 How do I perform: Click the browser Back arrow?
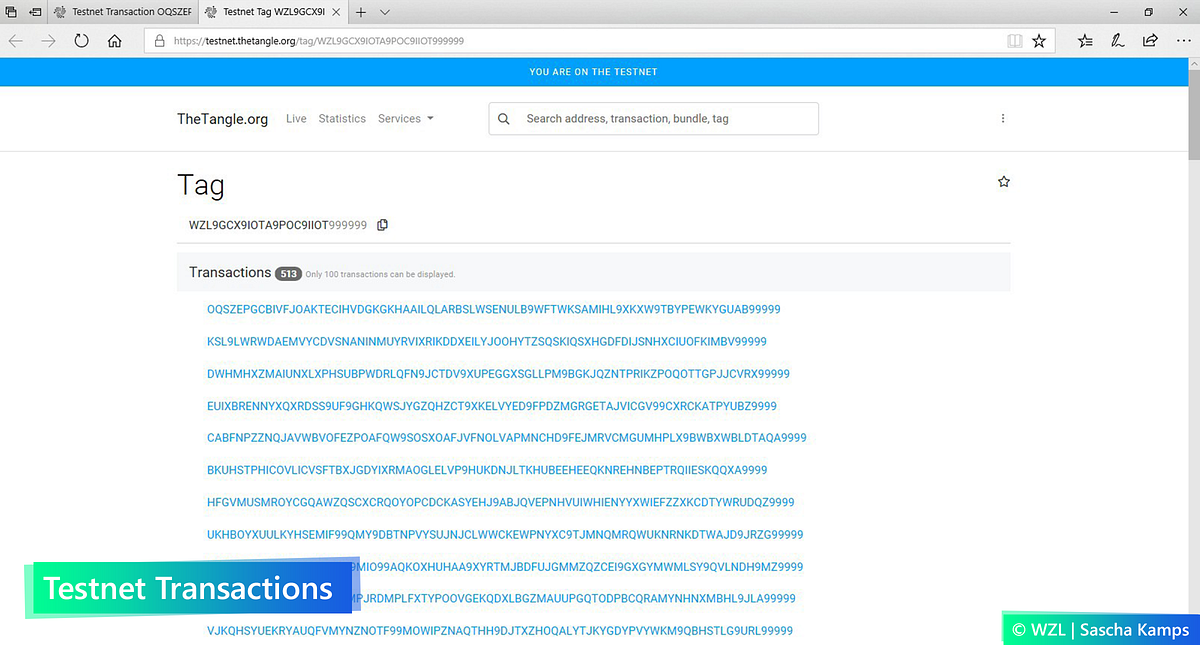tap(16, 41)
